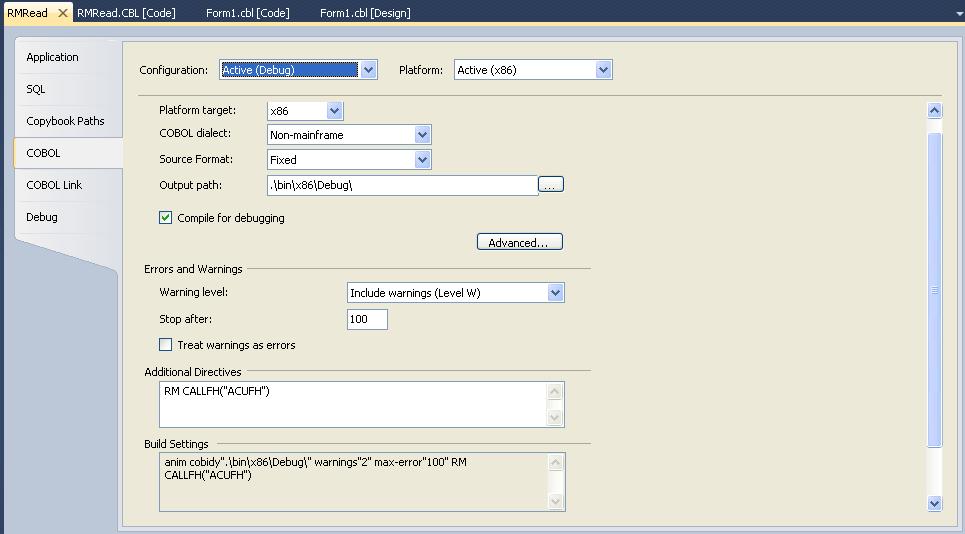Click the 'COBOL dialect:' label
965x534 pixels.
coord(195,133)
